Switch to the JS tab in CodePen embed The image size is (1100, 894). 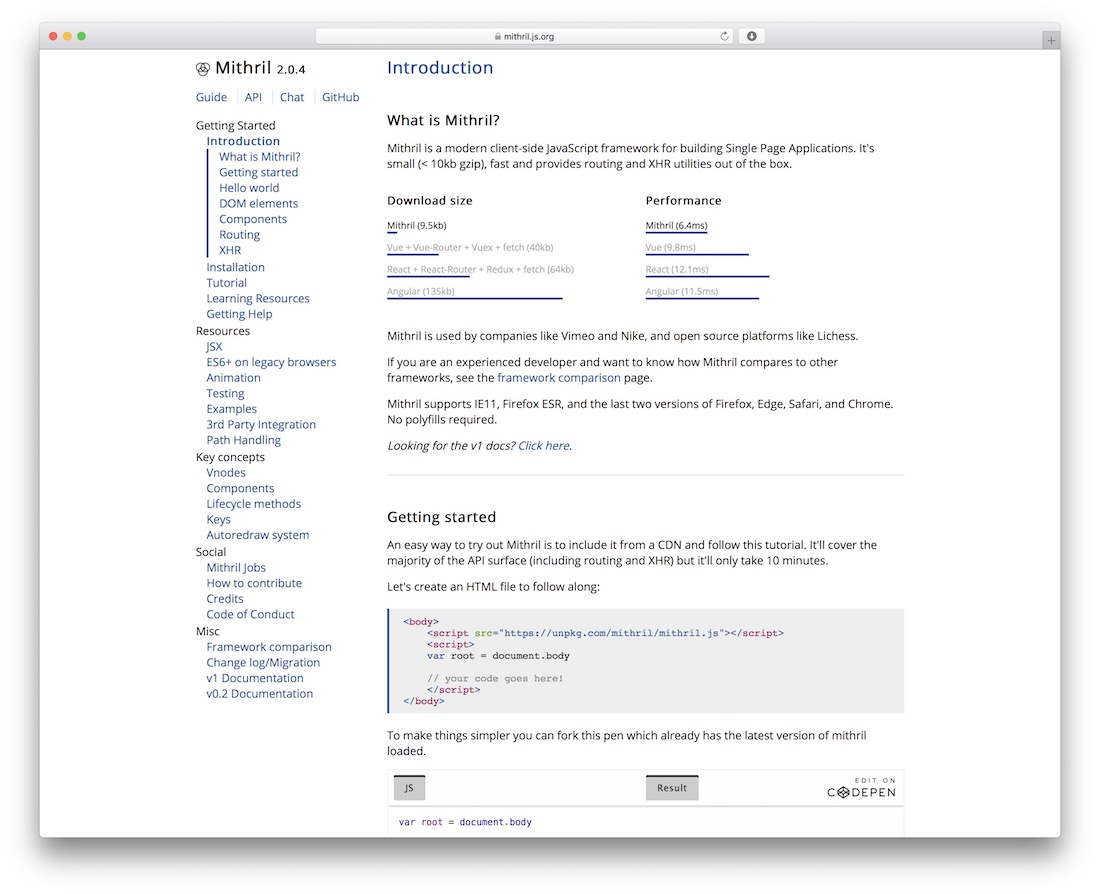pyautogui.click(x=409, y=788)
